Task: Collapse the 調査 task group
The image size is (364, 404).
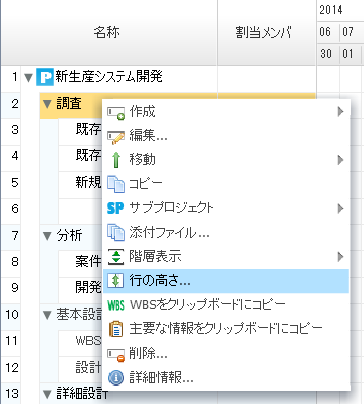Action: click(47, 104)
